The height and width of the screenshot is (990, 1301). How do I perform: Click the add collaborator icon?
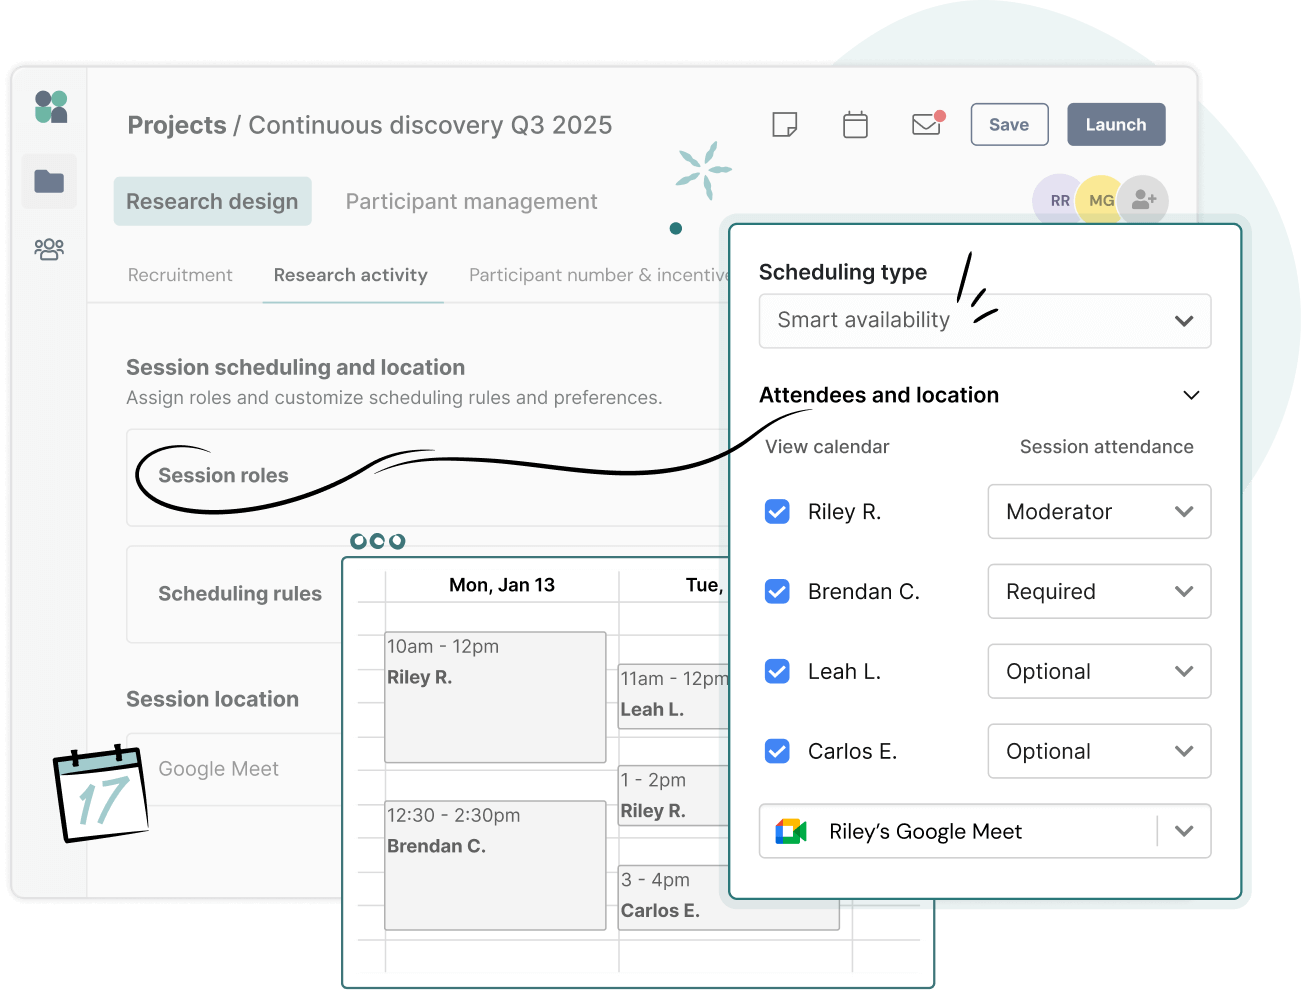(1143, 200)
